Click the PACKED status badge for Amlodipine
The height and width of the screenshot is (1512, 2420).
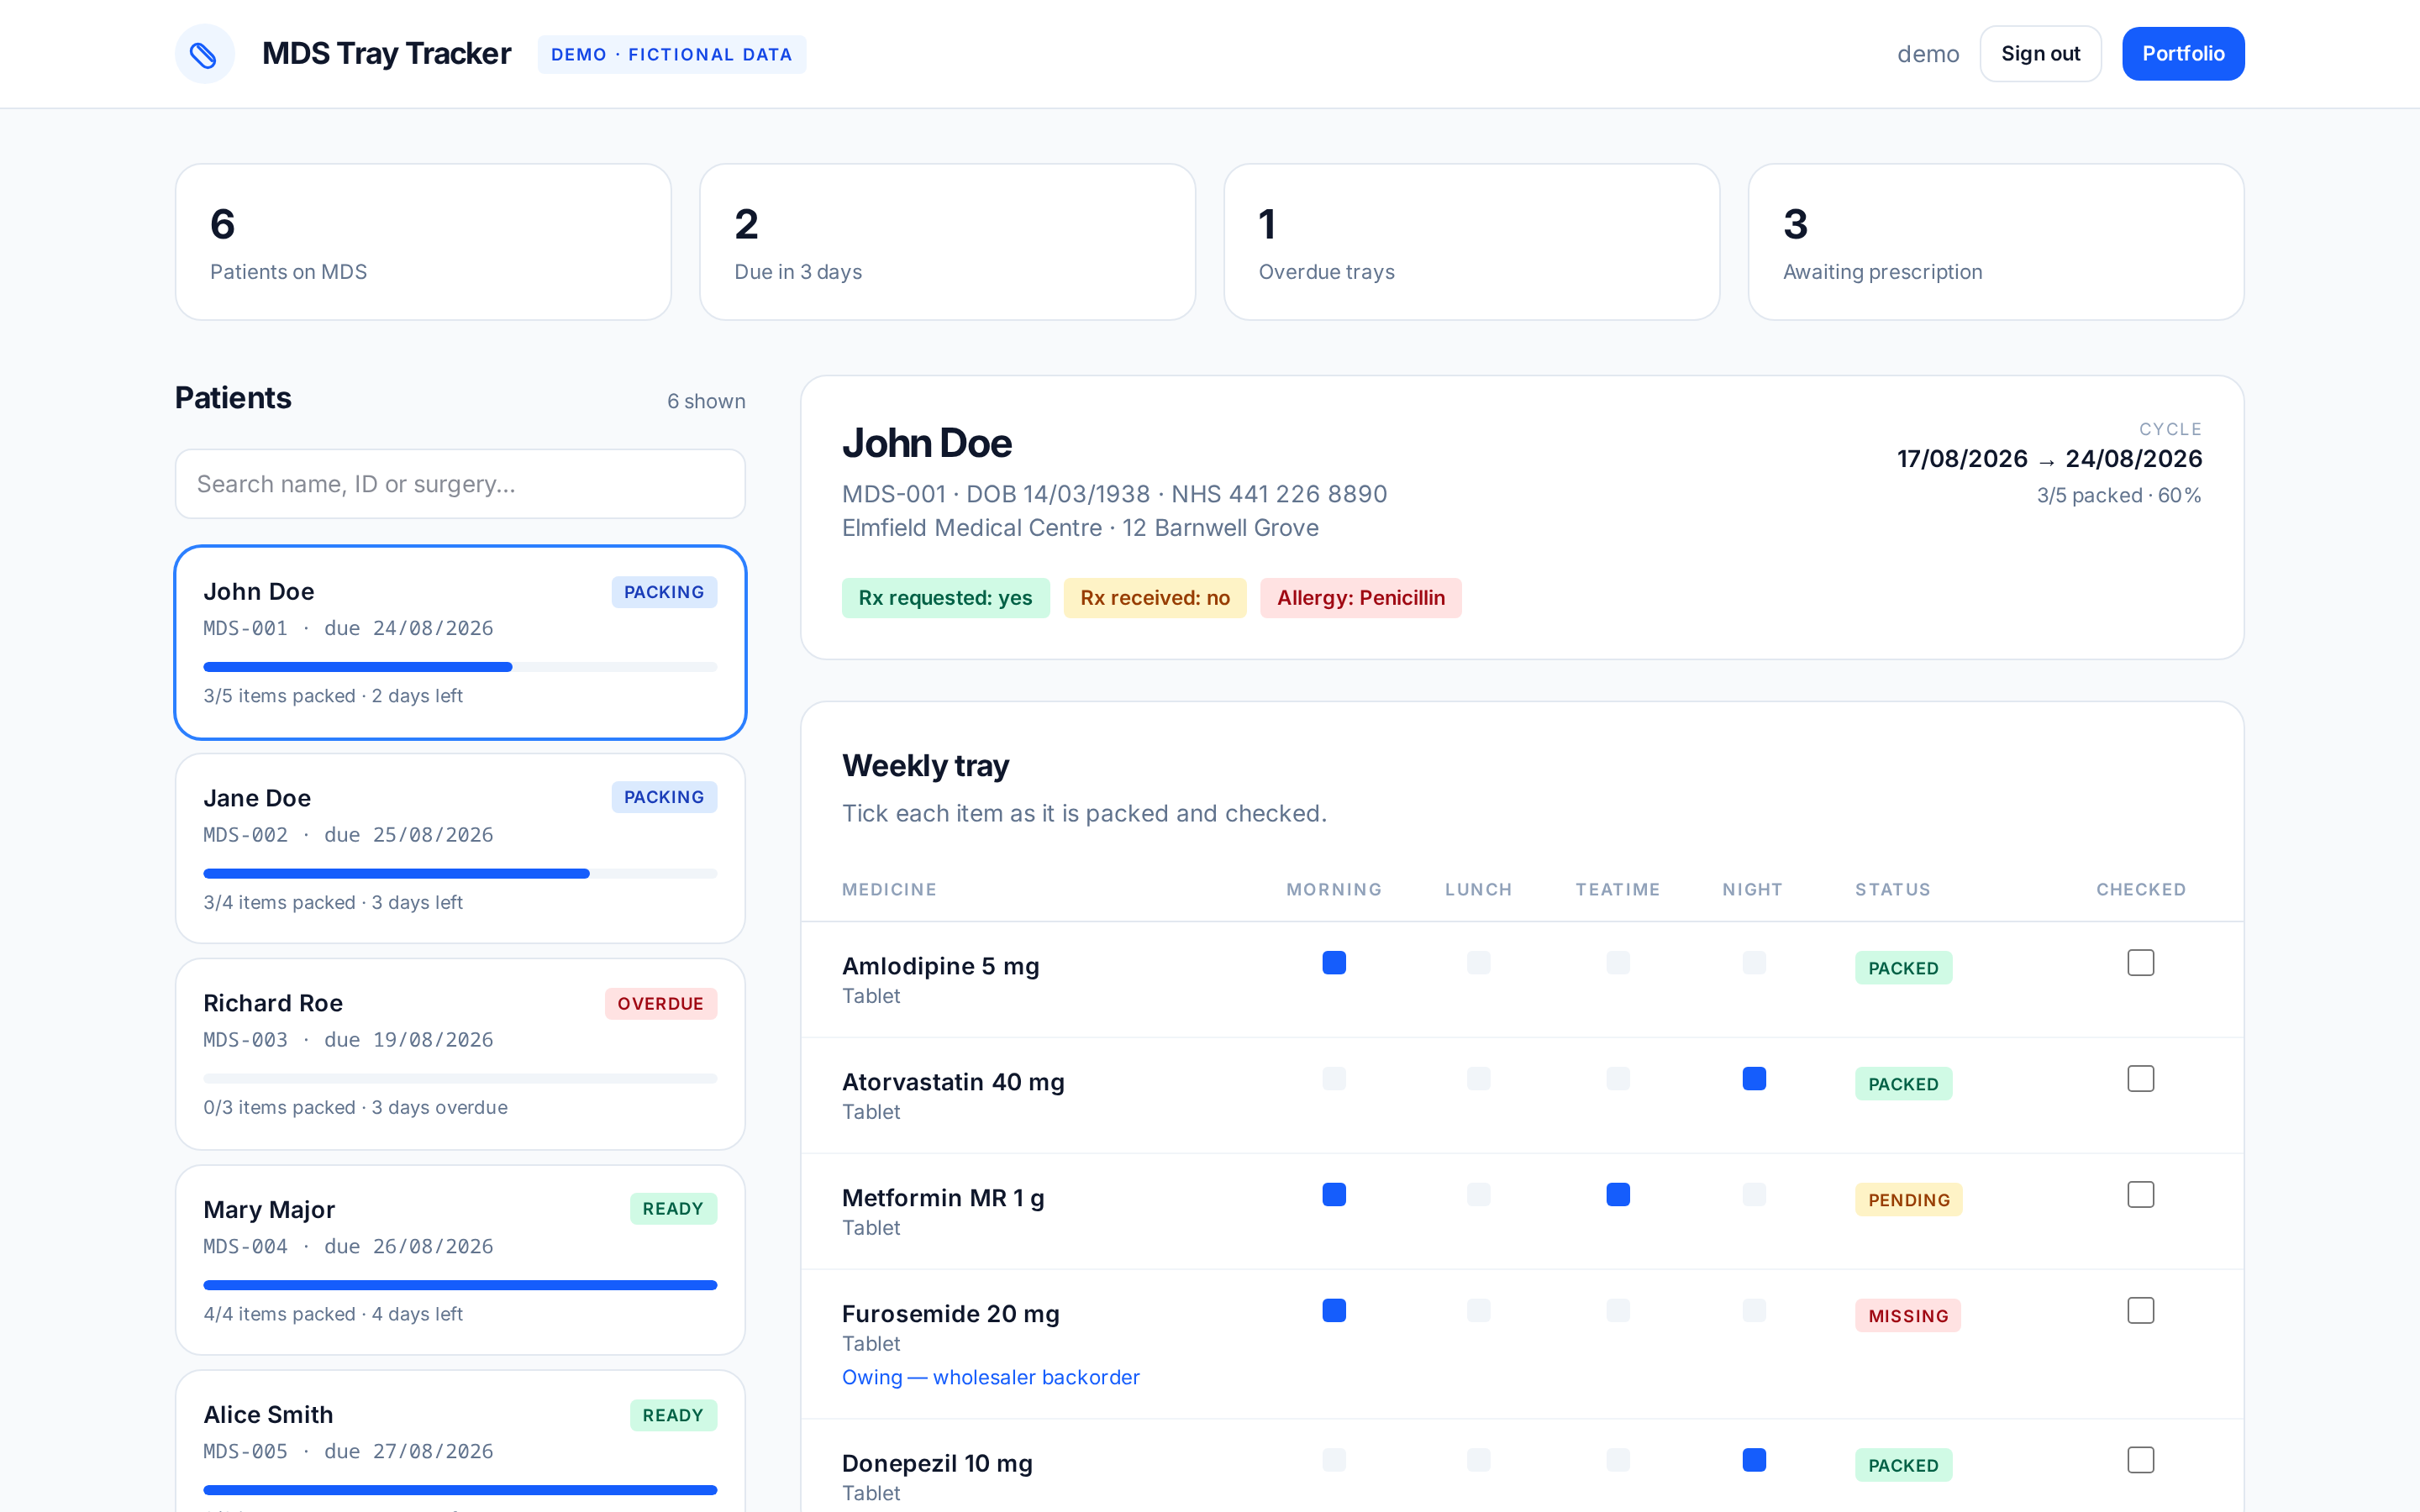[x=1903, y=968]
